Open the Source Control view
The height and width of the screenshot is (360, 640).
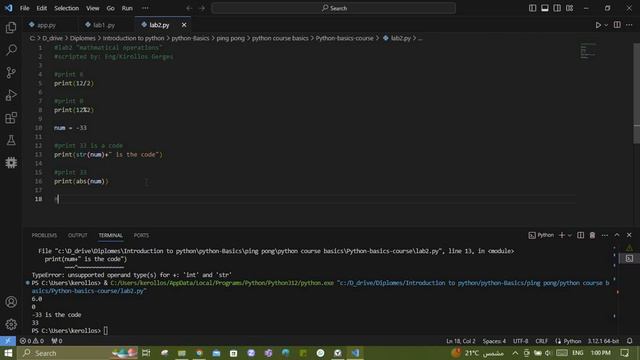click(11, 73)
